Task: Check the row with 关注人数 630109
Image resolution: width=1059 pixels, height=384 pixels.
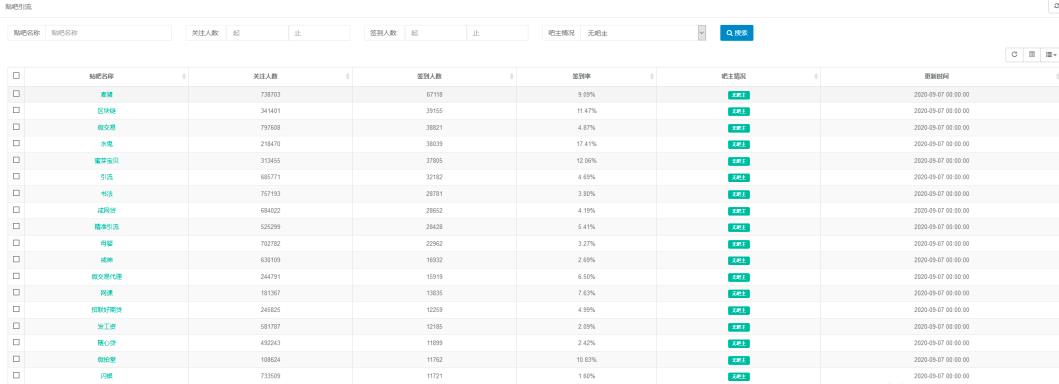Action: point(16,259)
